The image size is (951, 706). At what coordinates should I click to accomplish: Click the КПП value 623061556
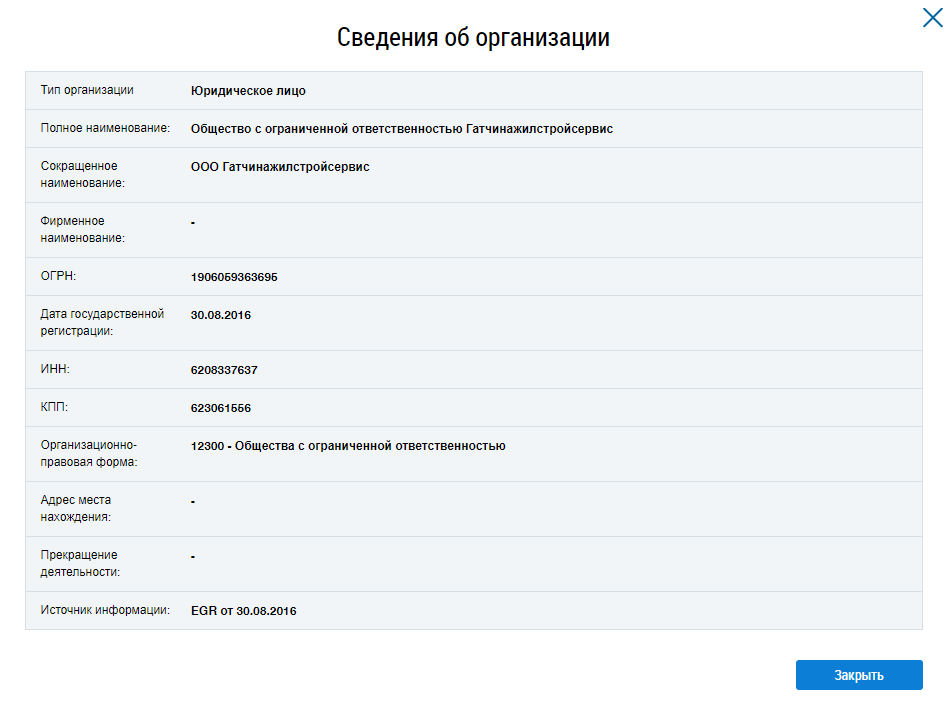pyautogui.click(x=221, y=408)
